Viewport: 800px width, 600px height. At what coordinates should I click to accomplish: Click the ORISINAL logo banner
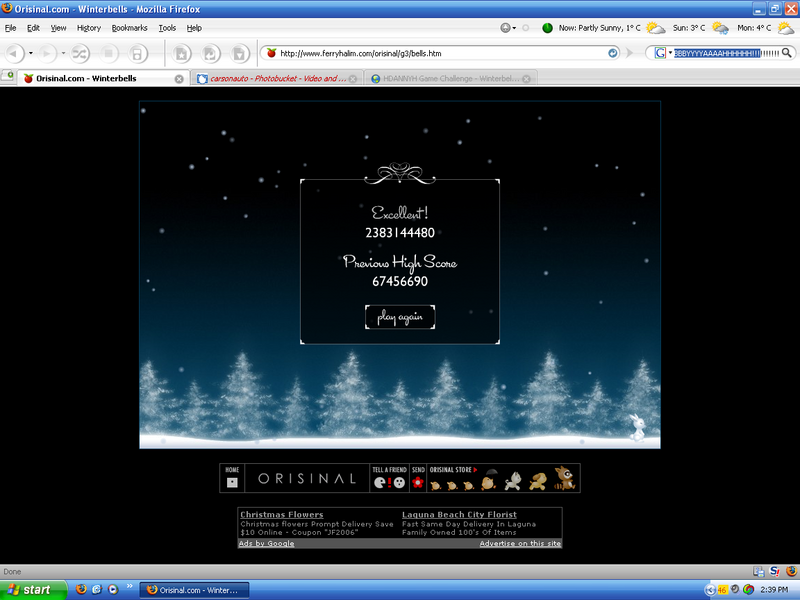pyautogui.click(x=307, y=479)
